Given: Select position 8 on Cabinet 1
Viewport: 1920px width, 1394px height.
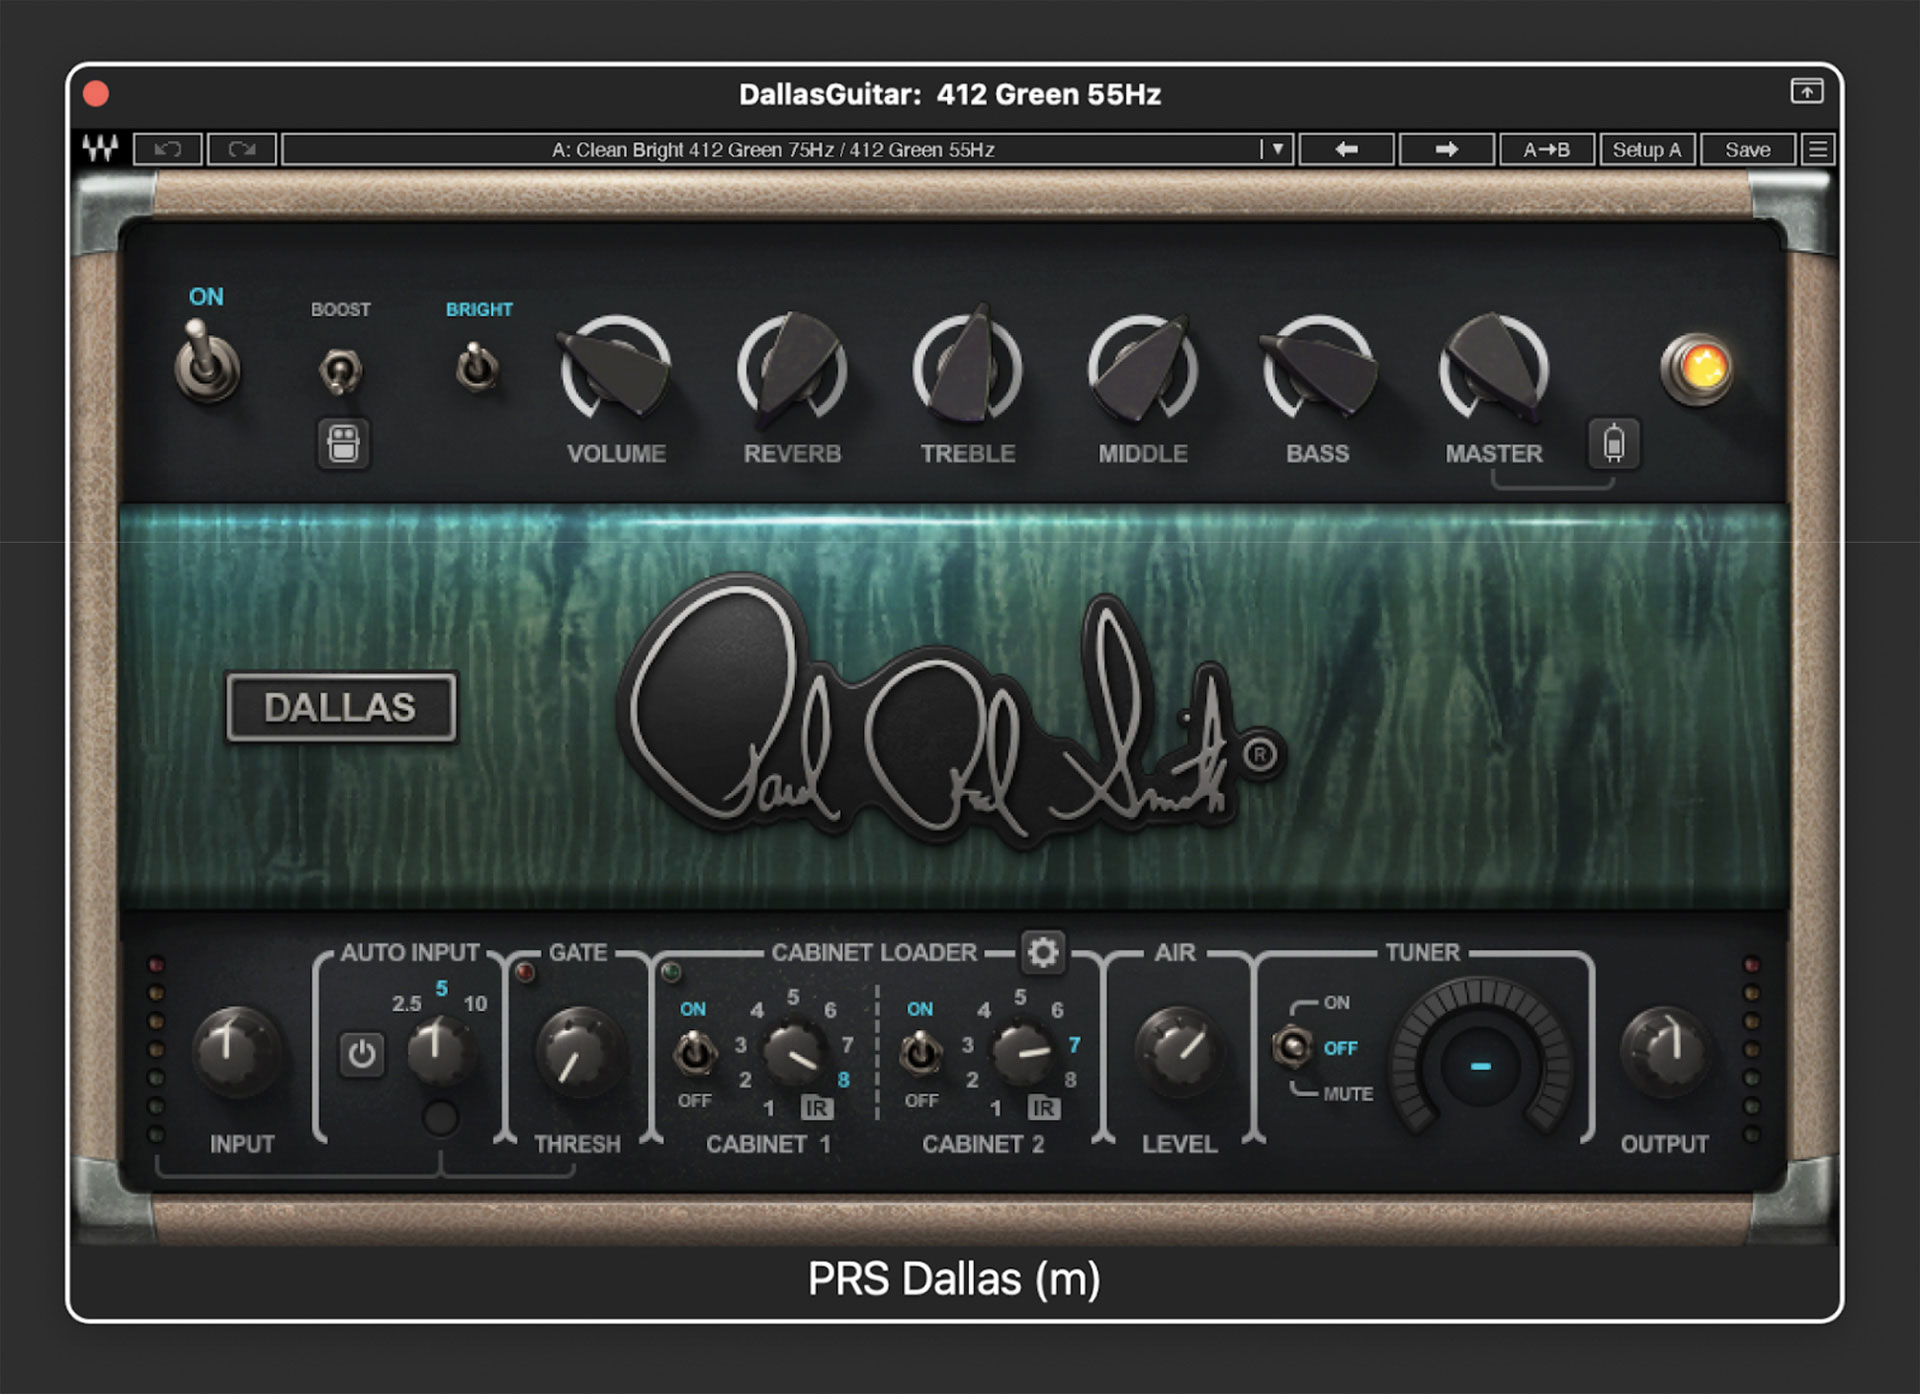Looking at the screenshot, I should coord(844,1080).
